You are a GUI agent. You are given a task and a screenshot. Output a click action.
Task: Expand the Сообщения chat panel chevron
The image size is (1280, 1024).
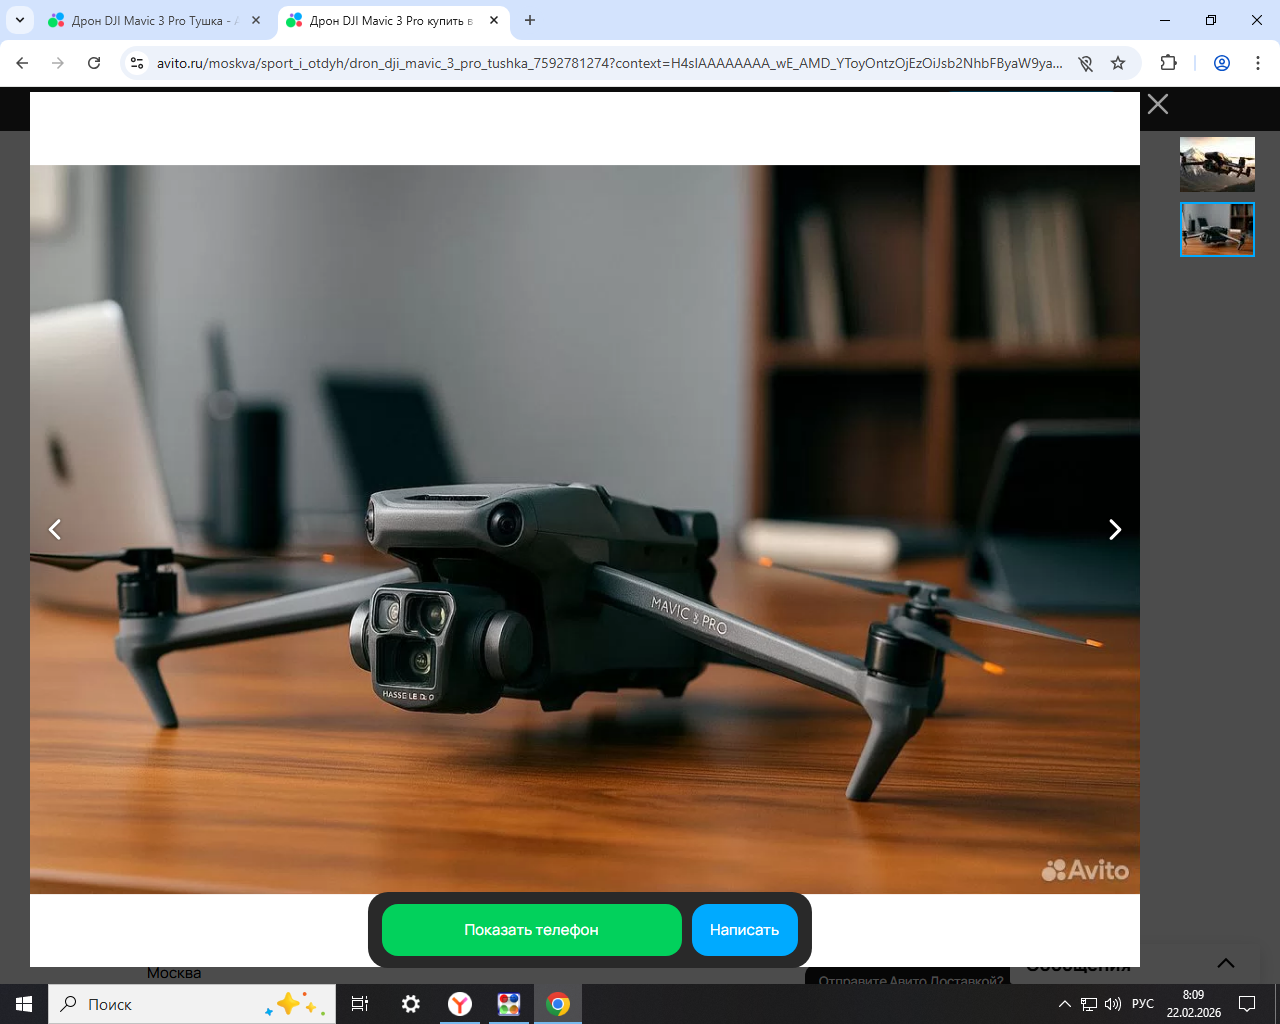(1226, 963)
